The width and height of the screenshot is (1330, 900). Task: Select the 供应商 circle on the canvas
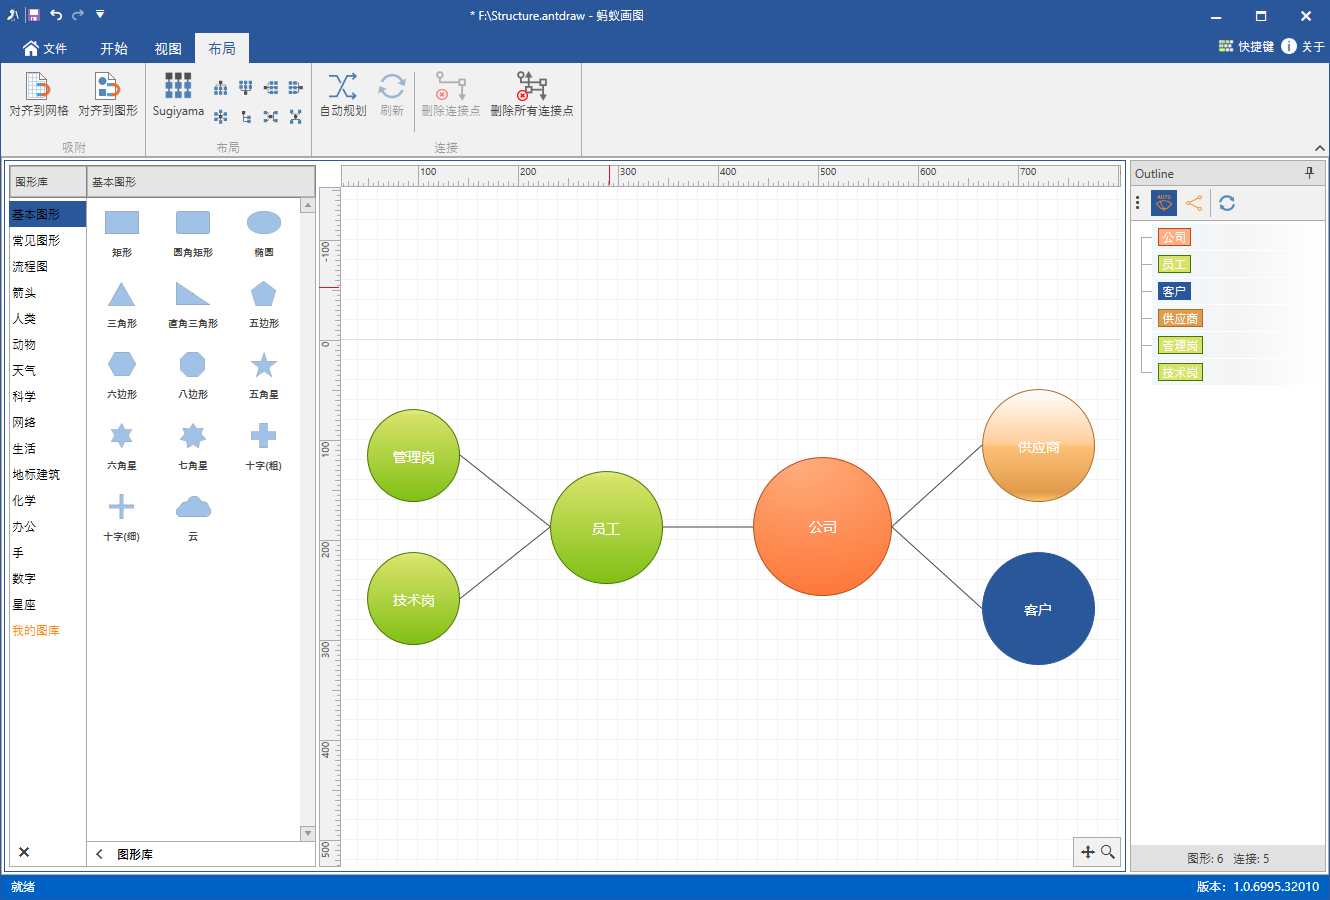tap(1038, 446)
